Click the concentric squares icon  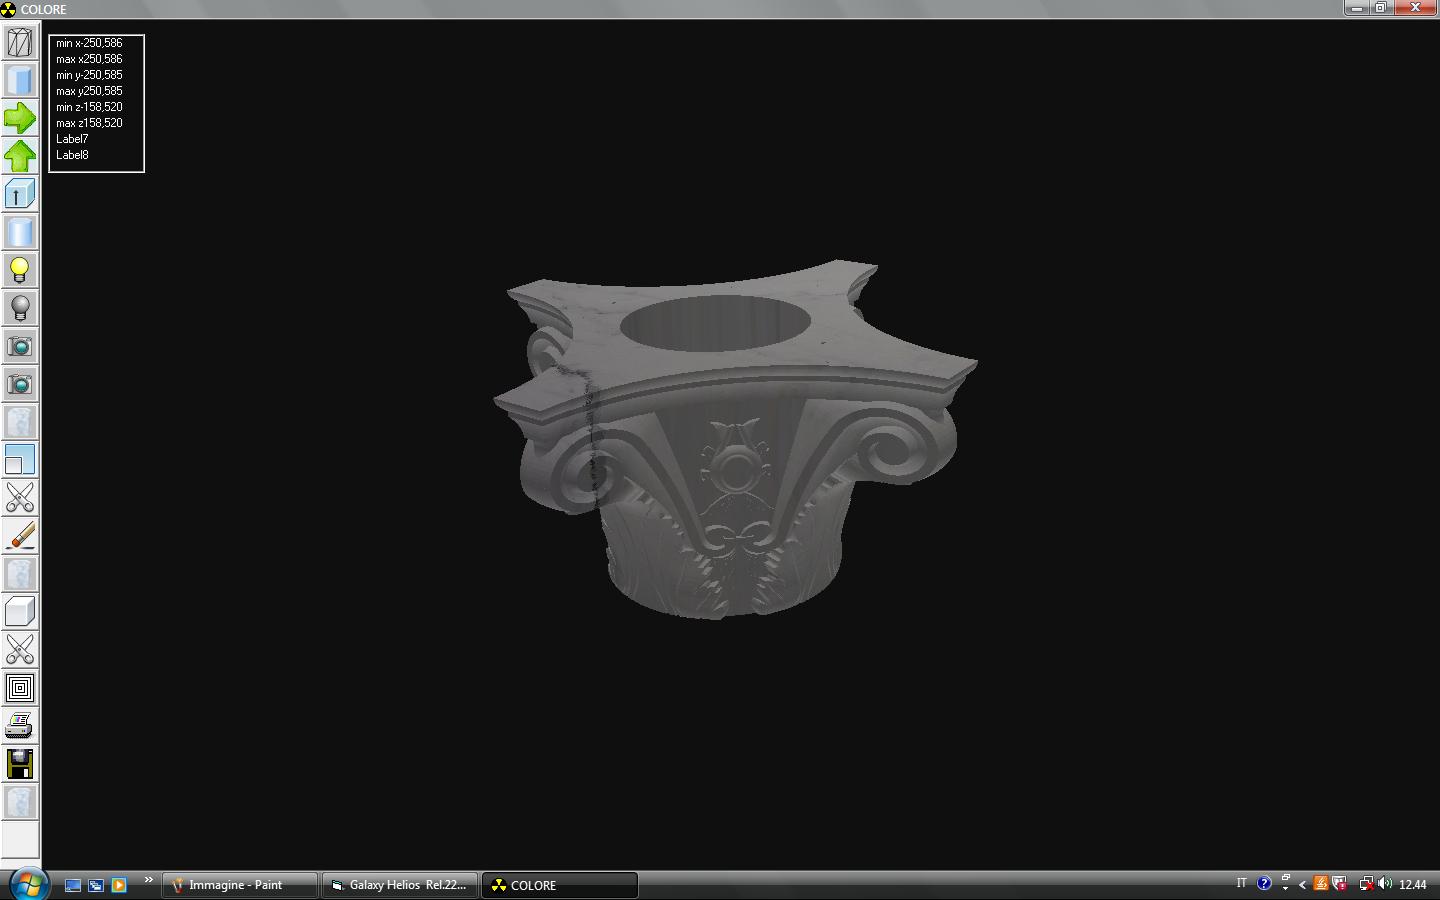pos(20,688)
